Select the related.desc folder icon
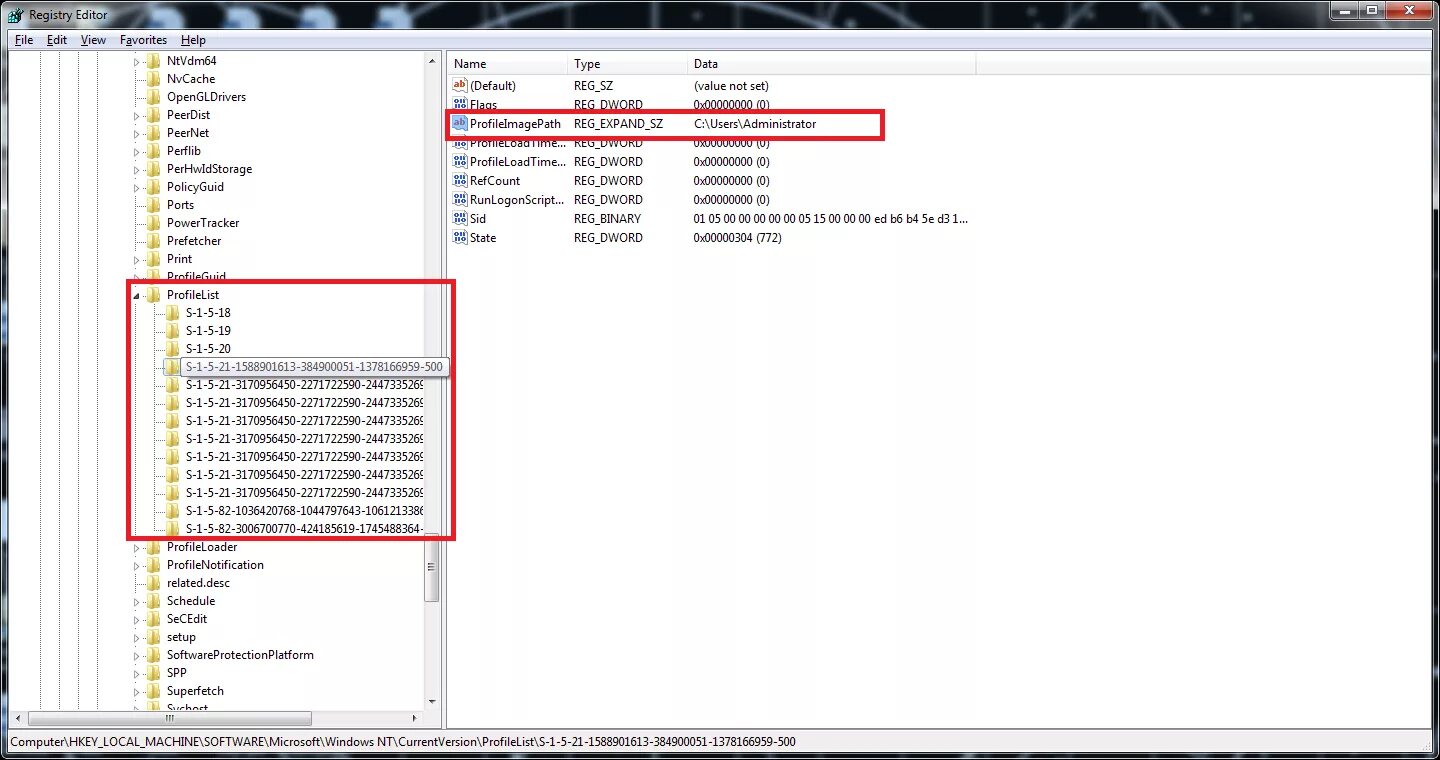Viewport: 1440px width, 760px height. click(152, 583)
